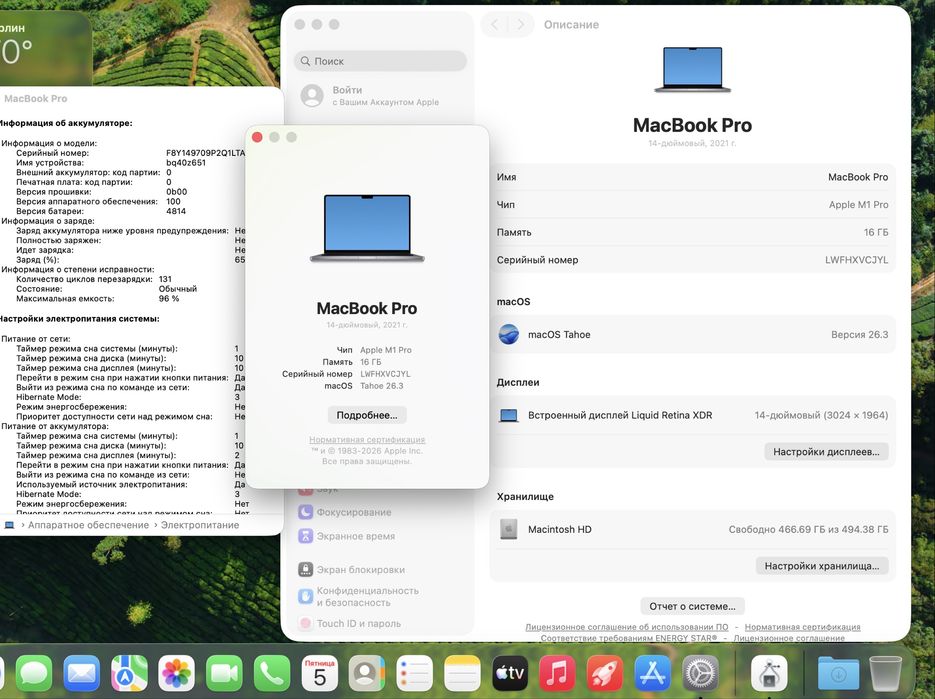This screenshot has width=935, height=699.
Task: Open the green Phone app in the Dock
Action: (x=272, y=673)
